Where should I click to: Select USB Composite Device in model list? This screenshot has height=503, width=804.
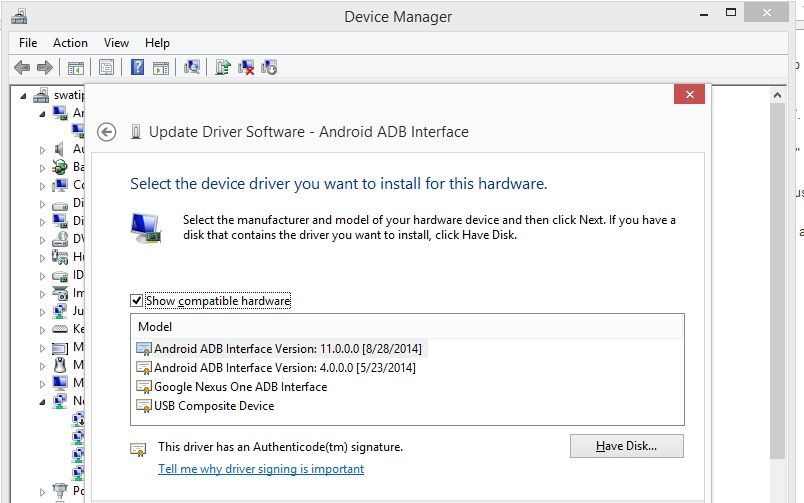pyautogui.click(x=213, y=406)
